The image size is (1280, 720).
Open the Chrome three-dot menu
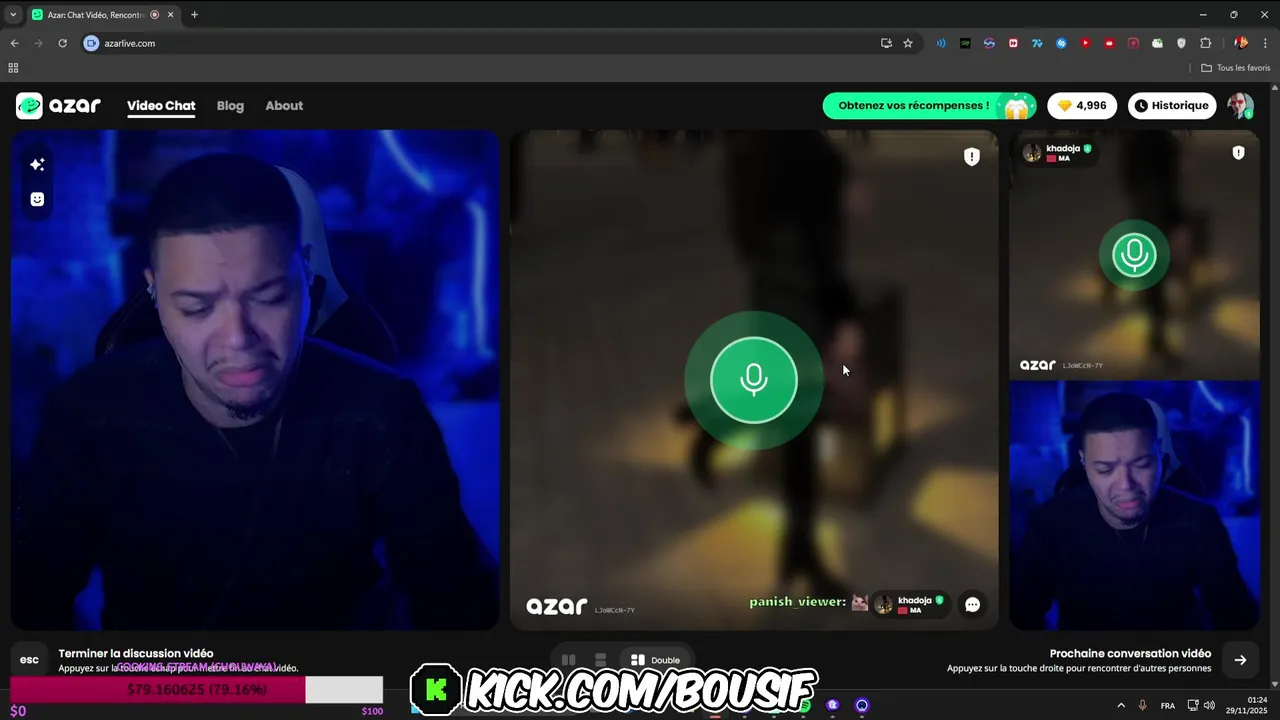[x=1266, y=43]
